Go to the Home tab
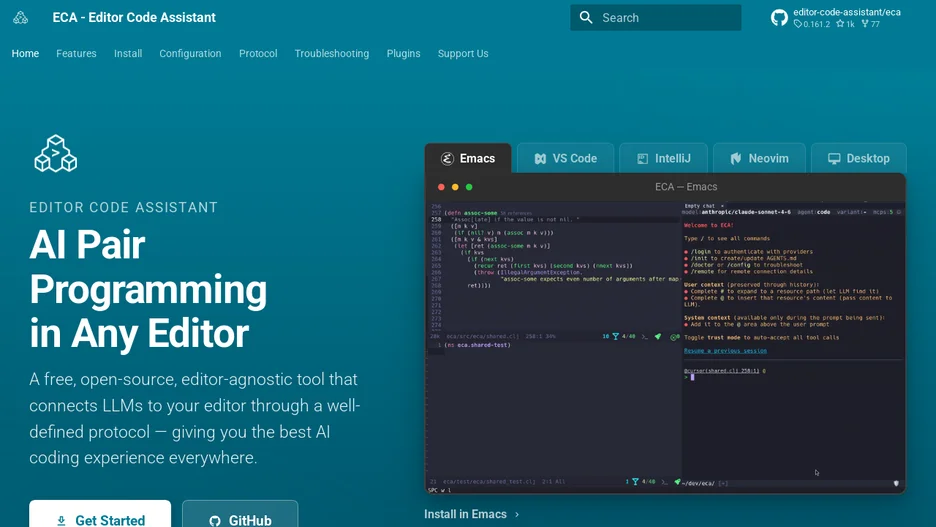This screenshot has width=936, height=527. [25, 54]
